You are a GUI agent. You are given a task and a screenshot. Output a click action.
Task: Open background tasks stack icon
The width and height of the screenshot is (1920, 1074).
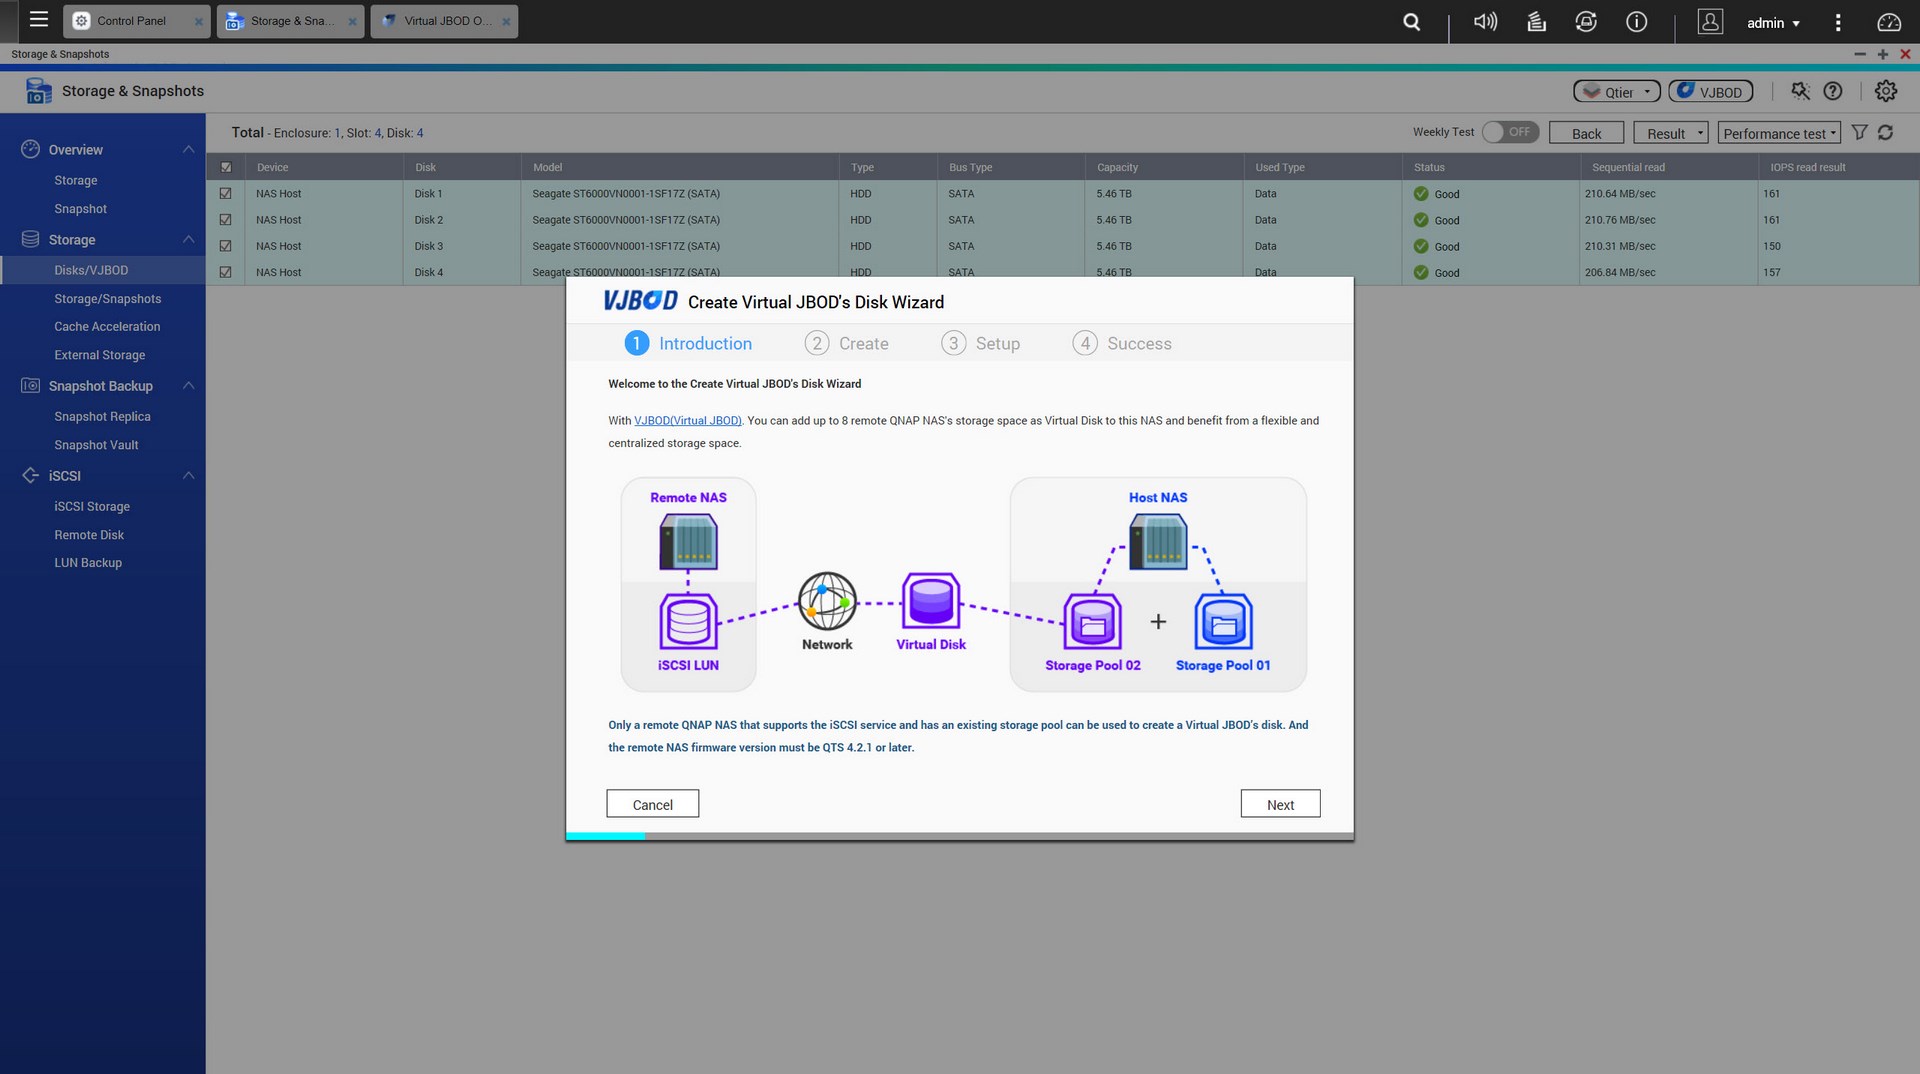[x=1536, y=21]
